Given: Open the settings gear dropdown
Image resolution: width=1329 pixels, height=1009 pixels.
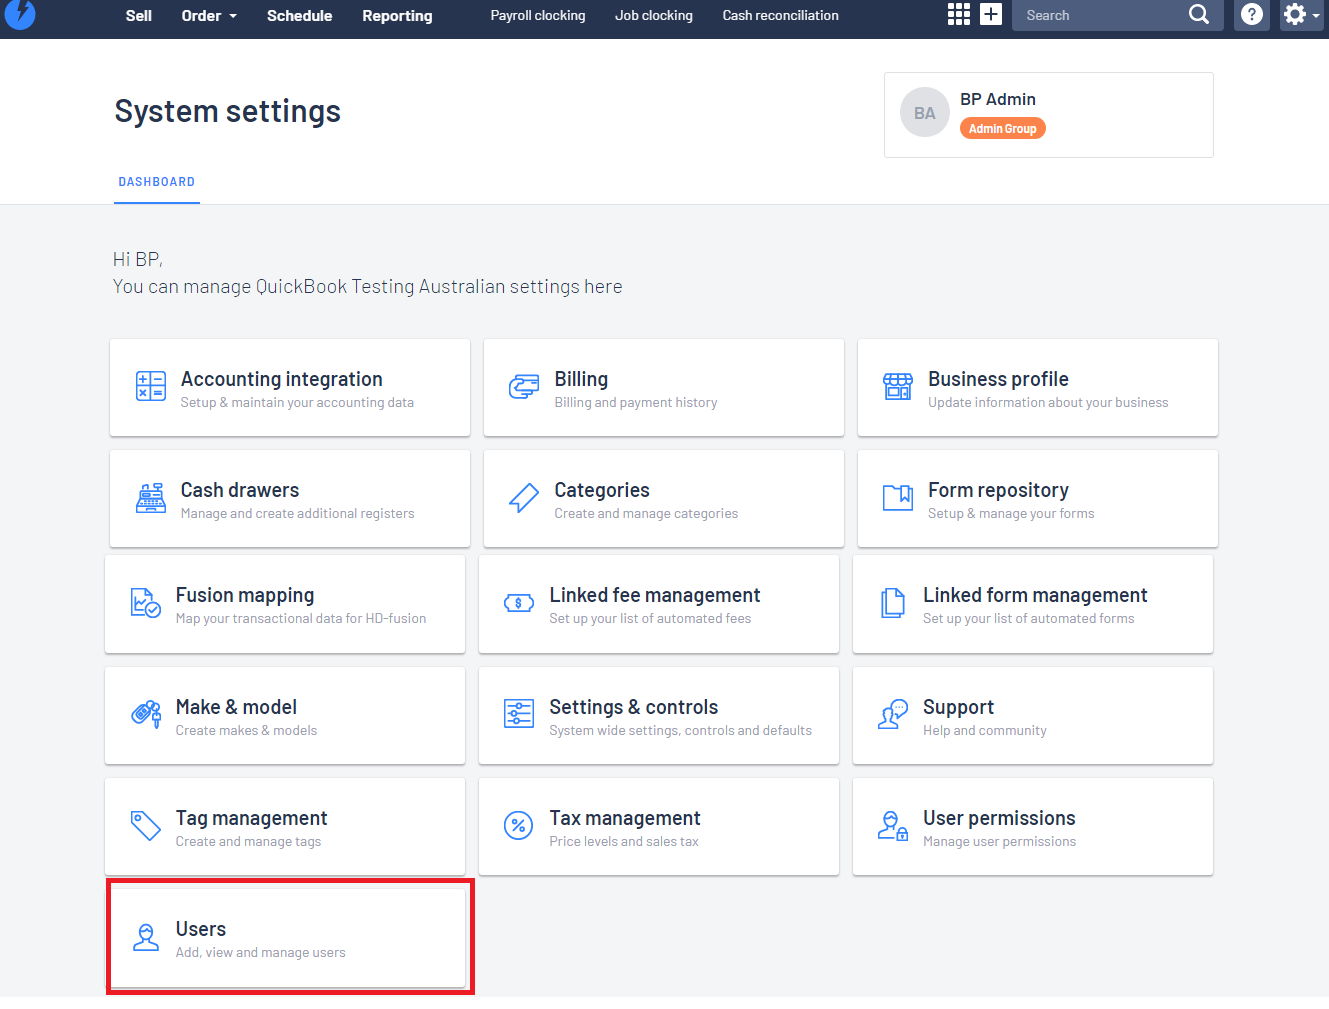Looking at the screenshot, I should [1301, 14].
